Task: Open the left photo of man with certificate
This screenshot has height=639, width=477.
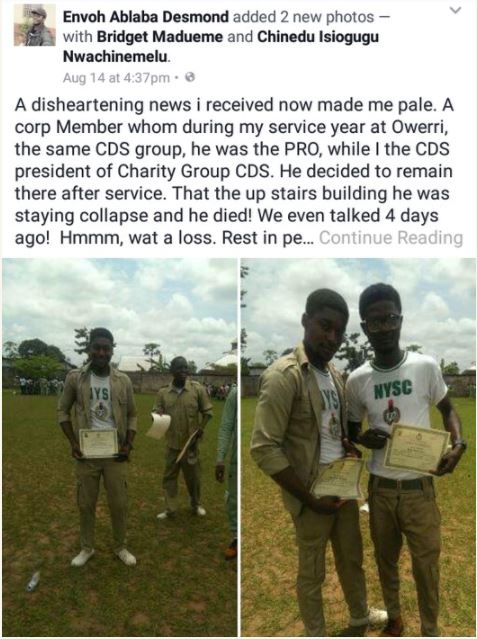Action: [x=119, y=447]
